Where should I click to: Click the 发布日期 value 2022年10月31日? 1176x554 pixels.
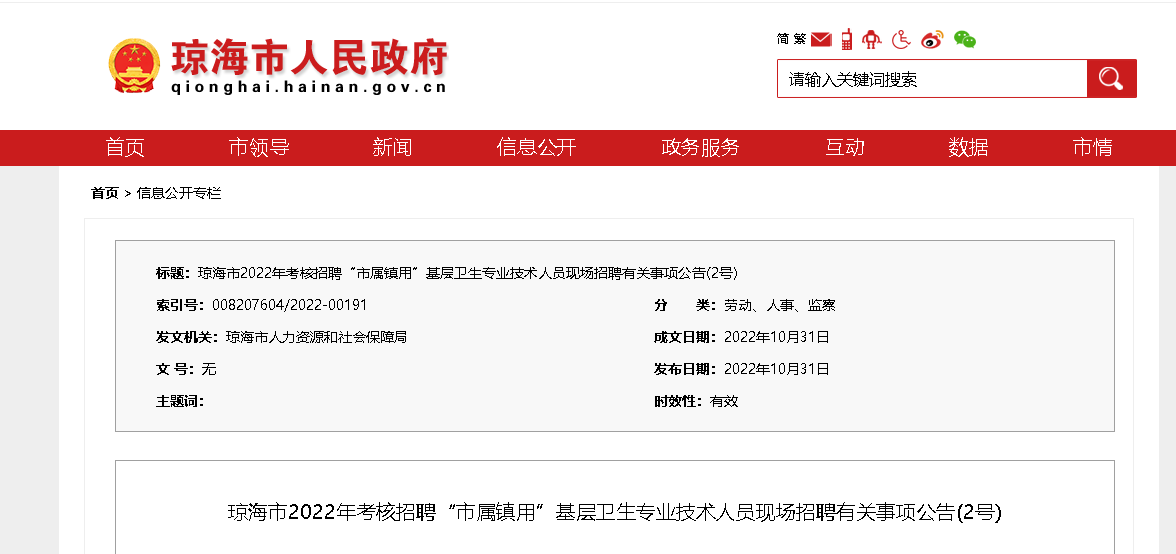point(776,369)
